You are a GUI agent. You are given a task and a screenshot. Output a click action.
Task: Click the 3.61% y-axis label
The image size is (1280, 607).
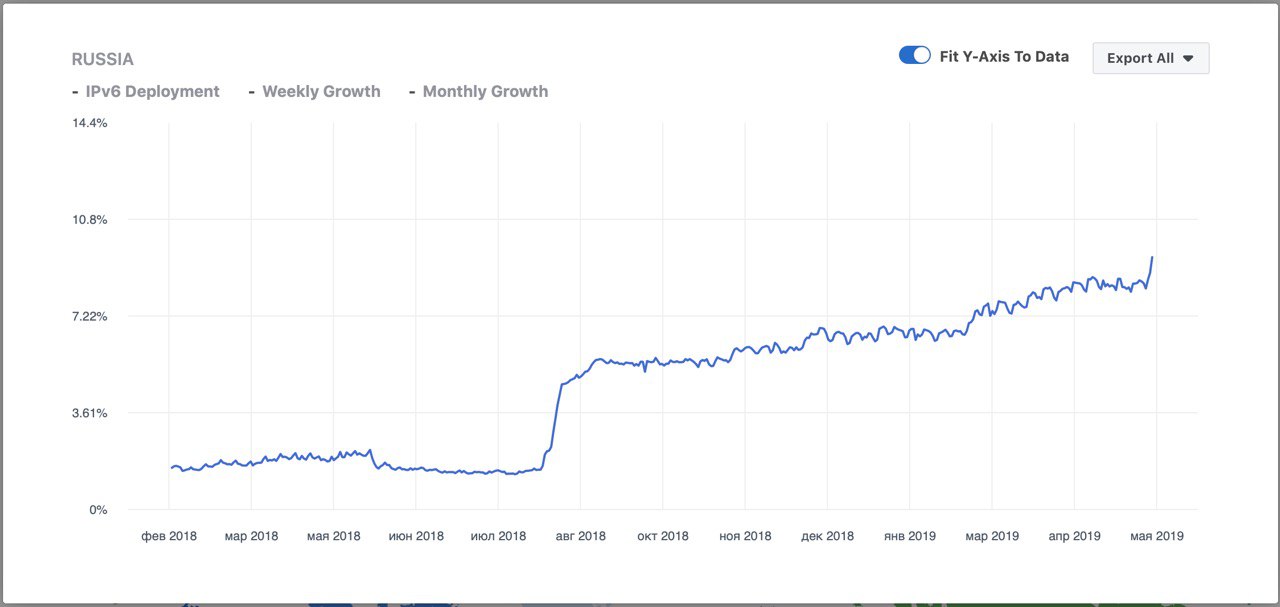coord(89,412)
